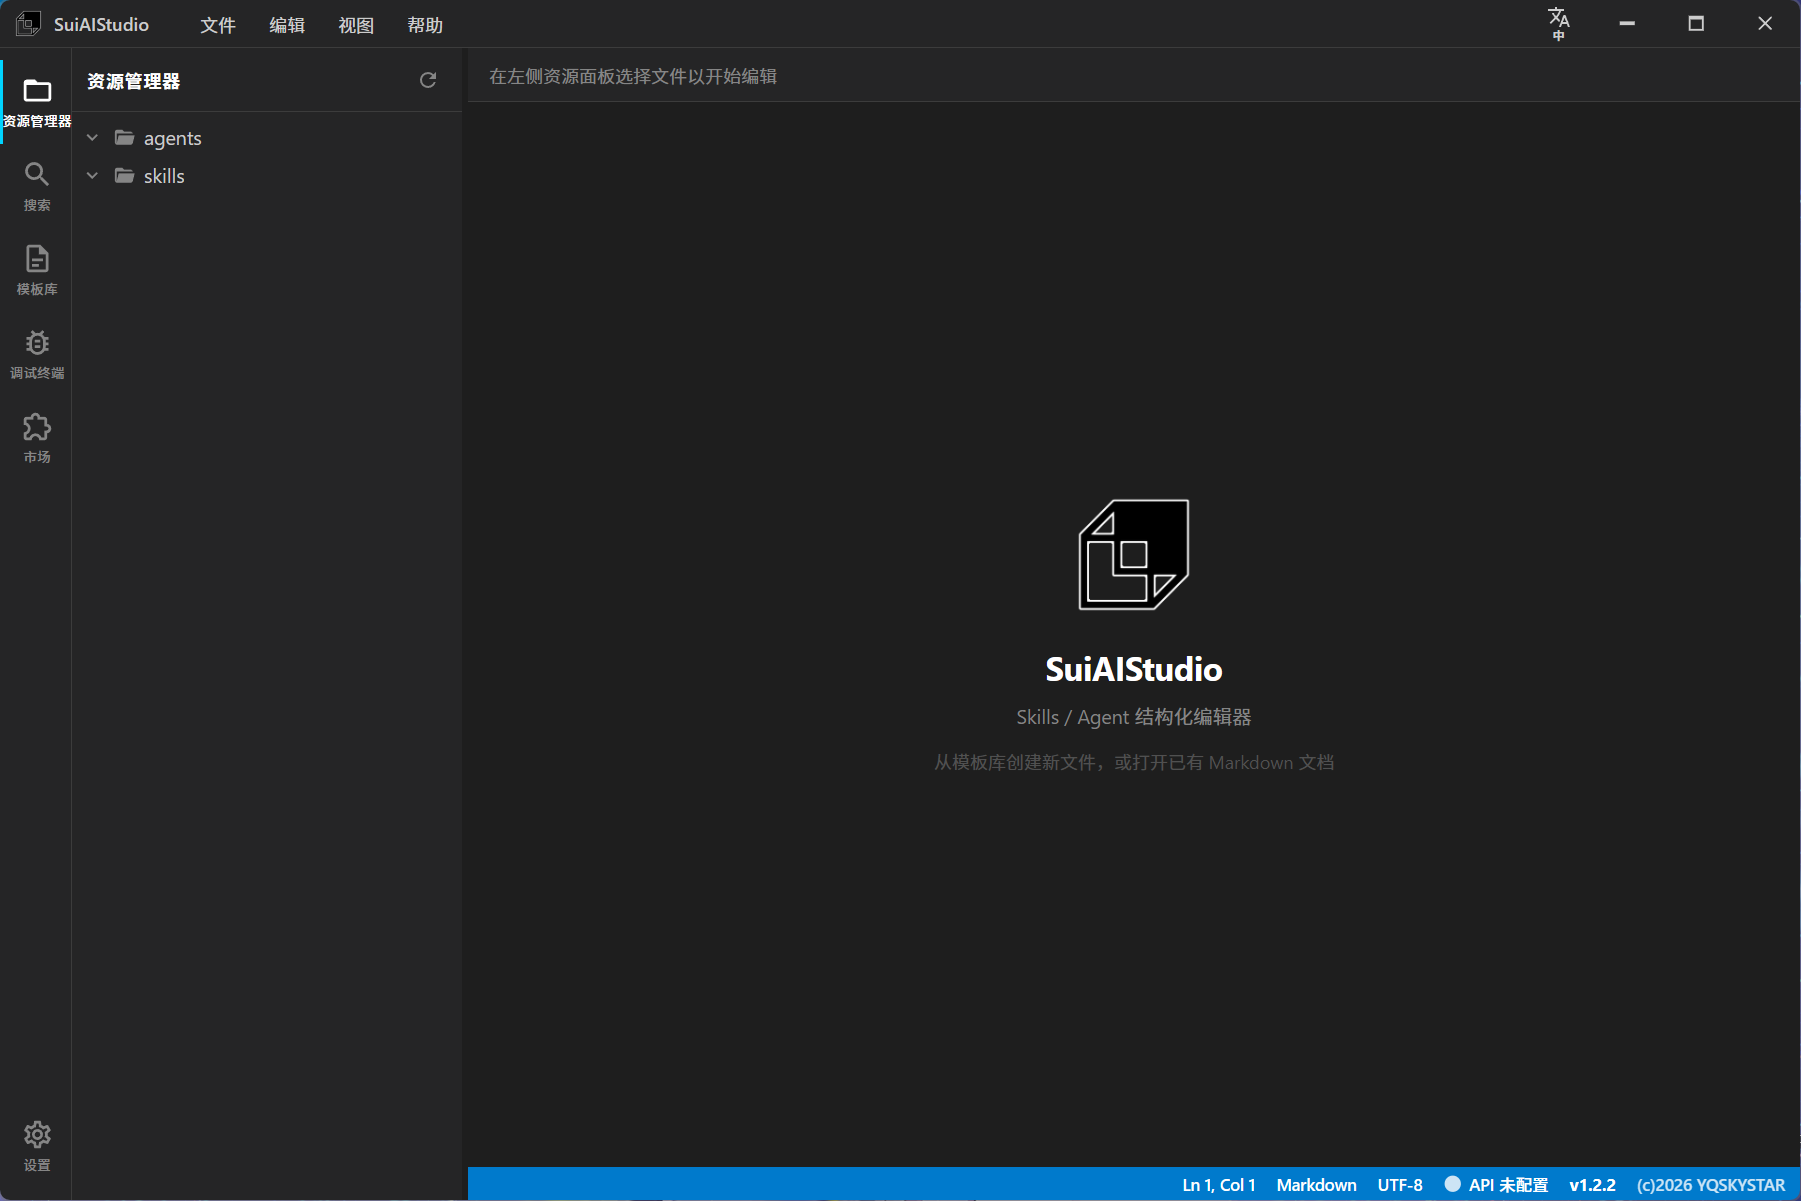1801x1201 pixels.
Task: Refresh the resource explorer file tree
Action: (x=428, y=80)
